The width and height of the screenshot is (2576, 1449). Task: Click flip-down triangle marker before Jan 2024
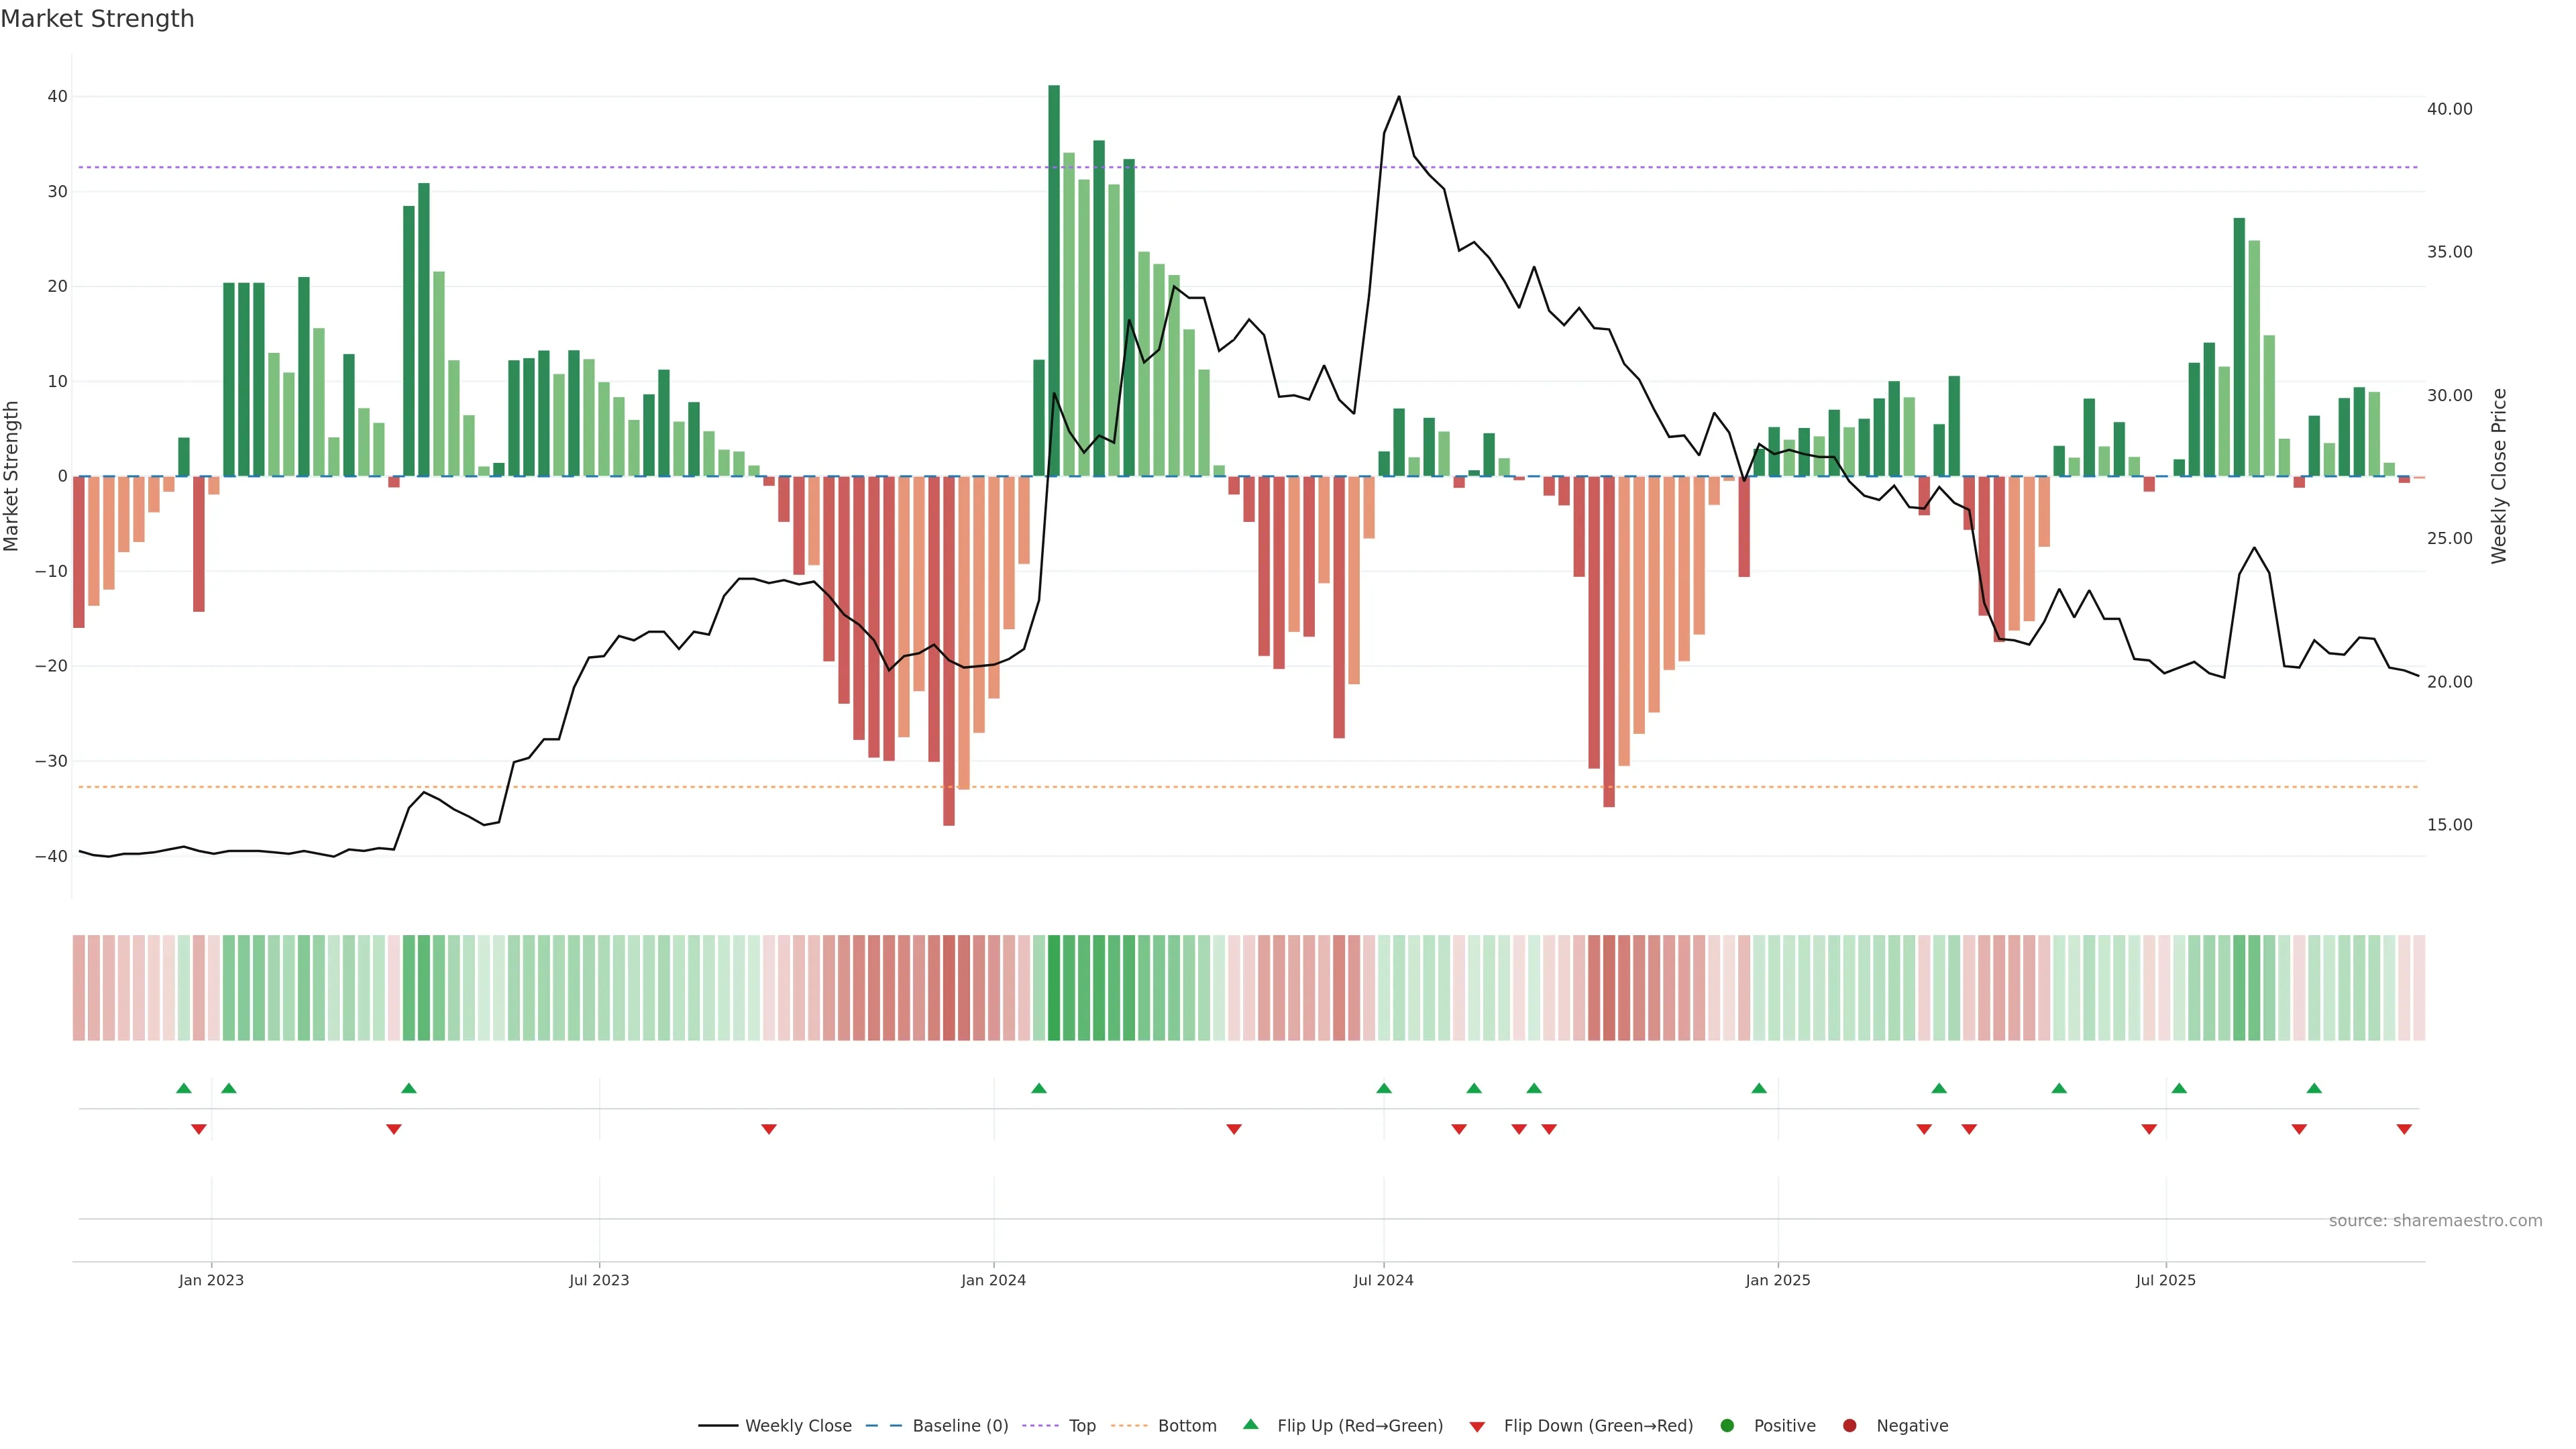click(769, 1129)
